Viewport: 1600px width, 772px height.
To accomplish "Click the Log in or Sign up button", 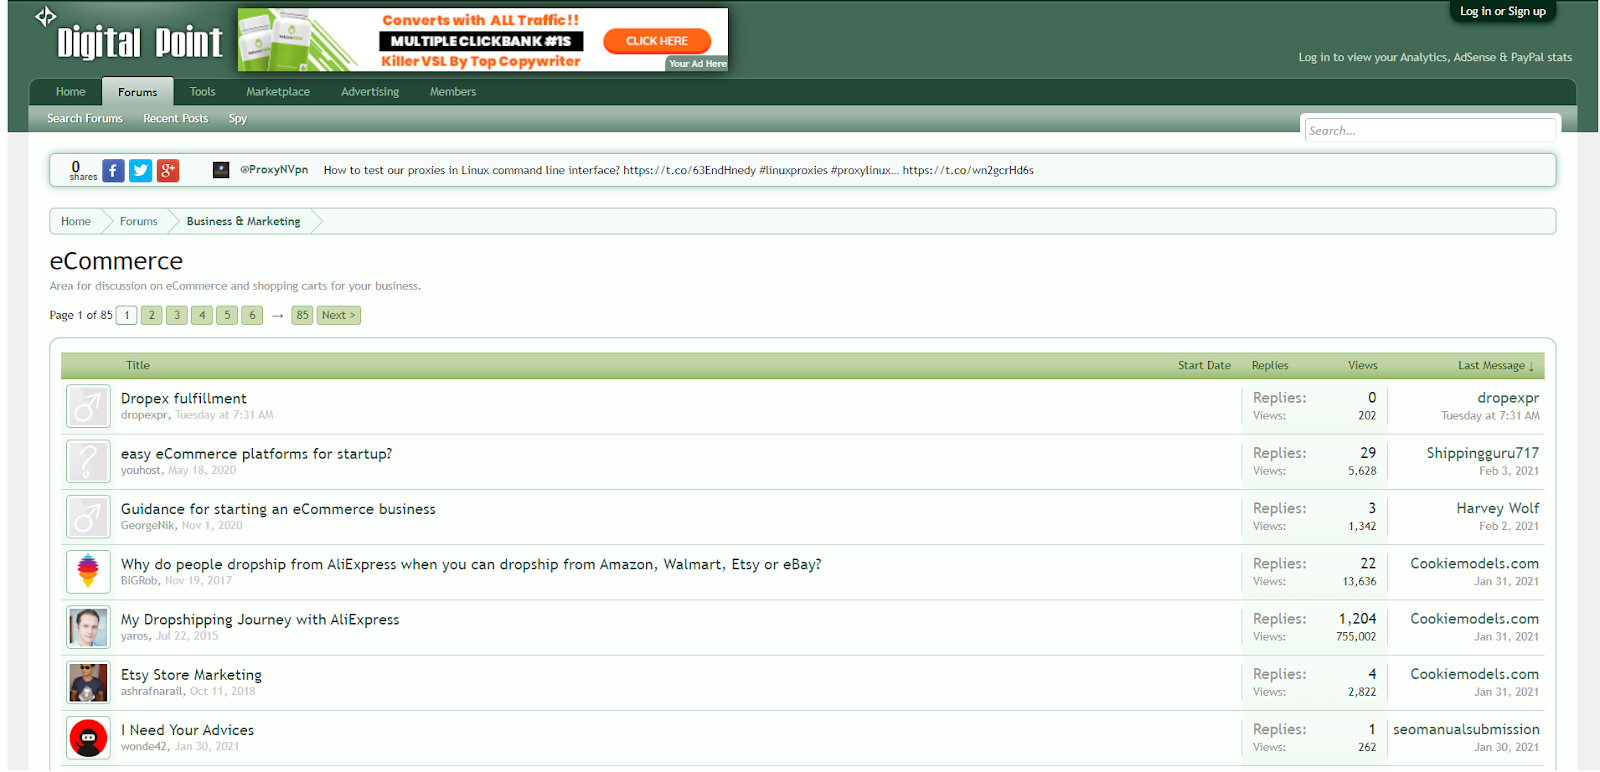I will click(x=1503, y=12).
